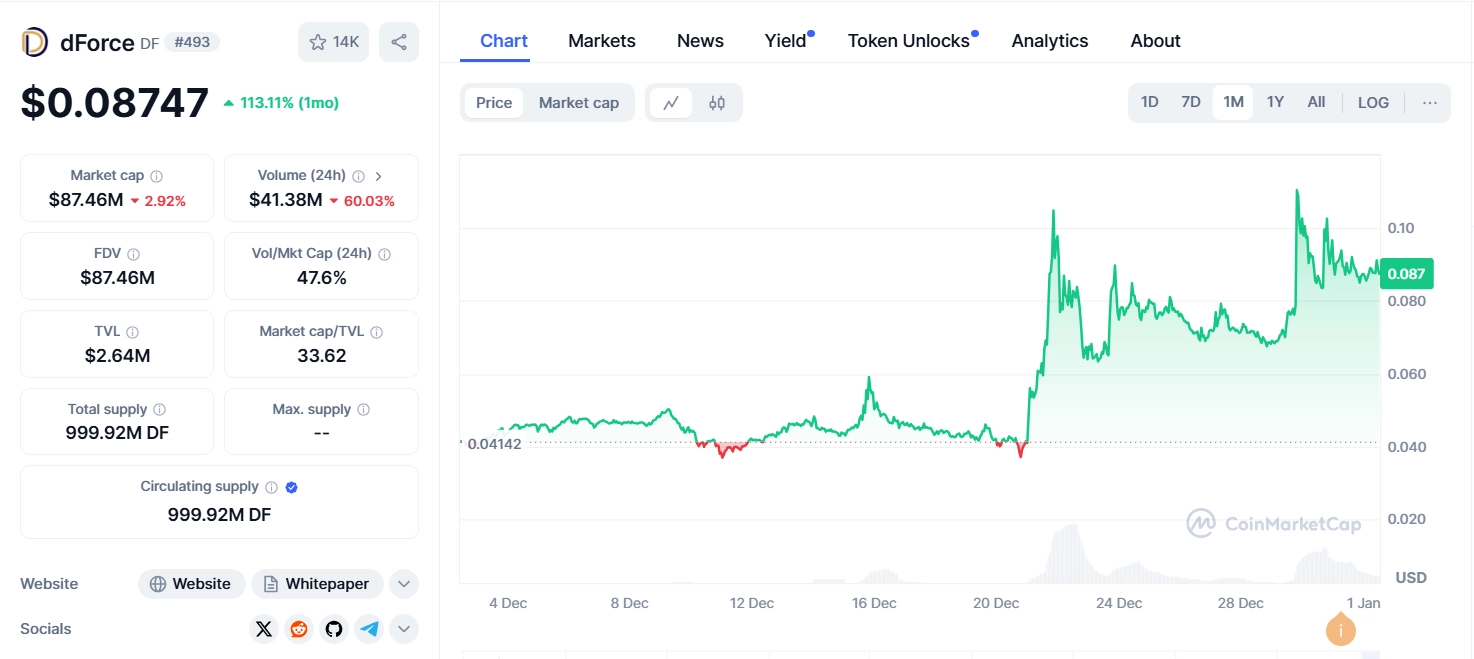Open the GitHub repository icon

click(333, 629)
